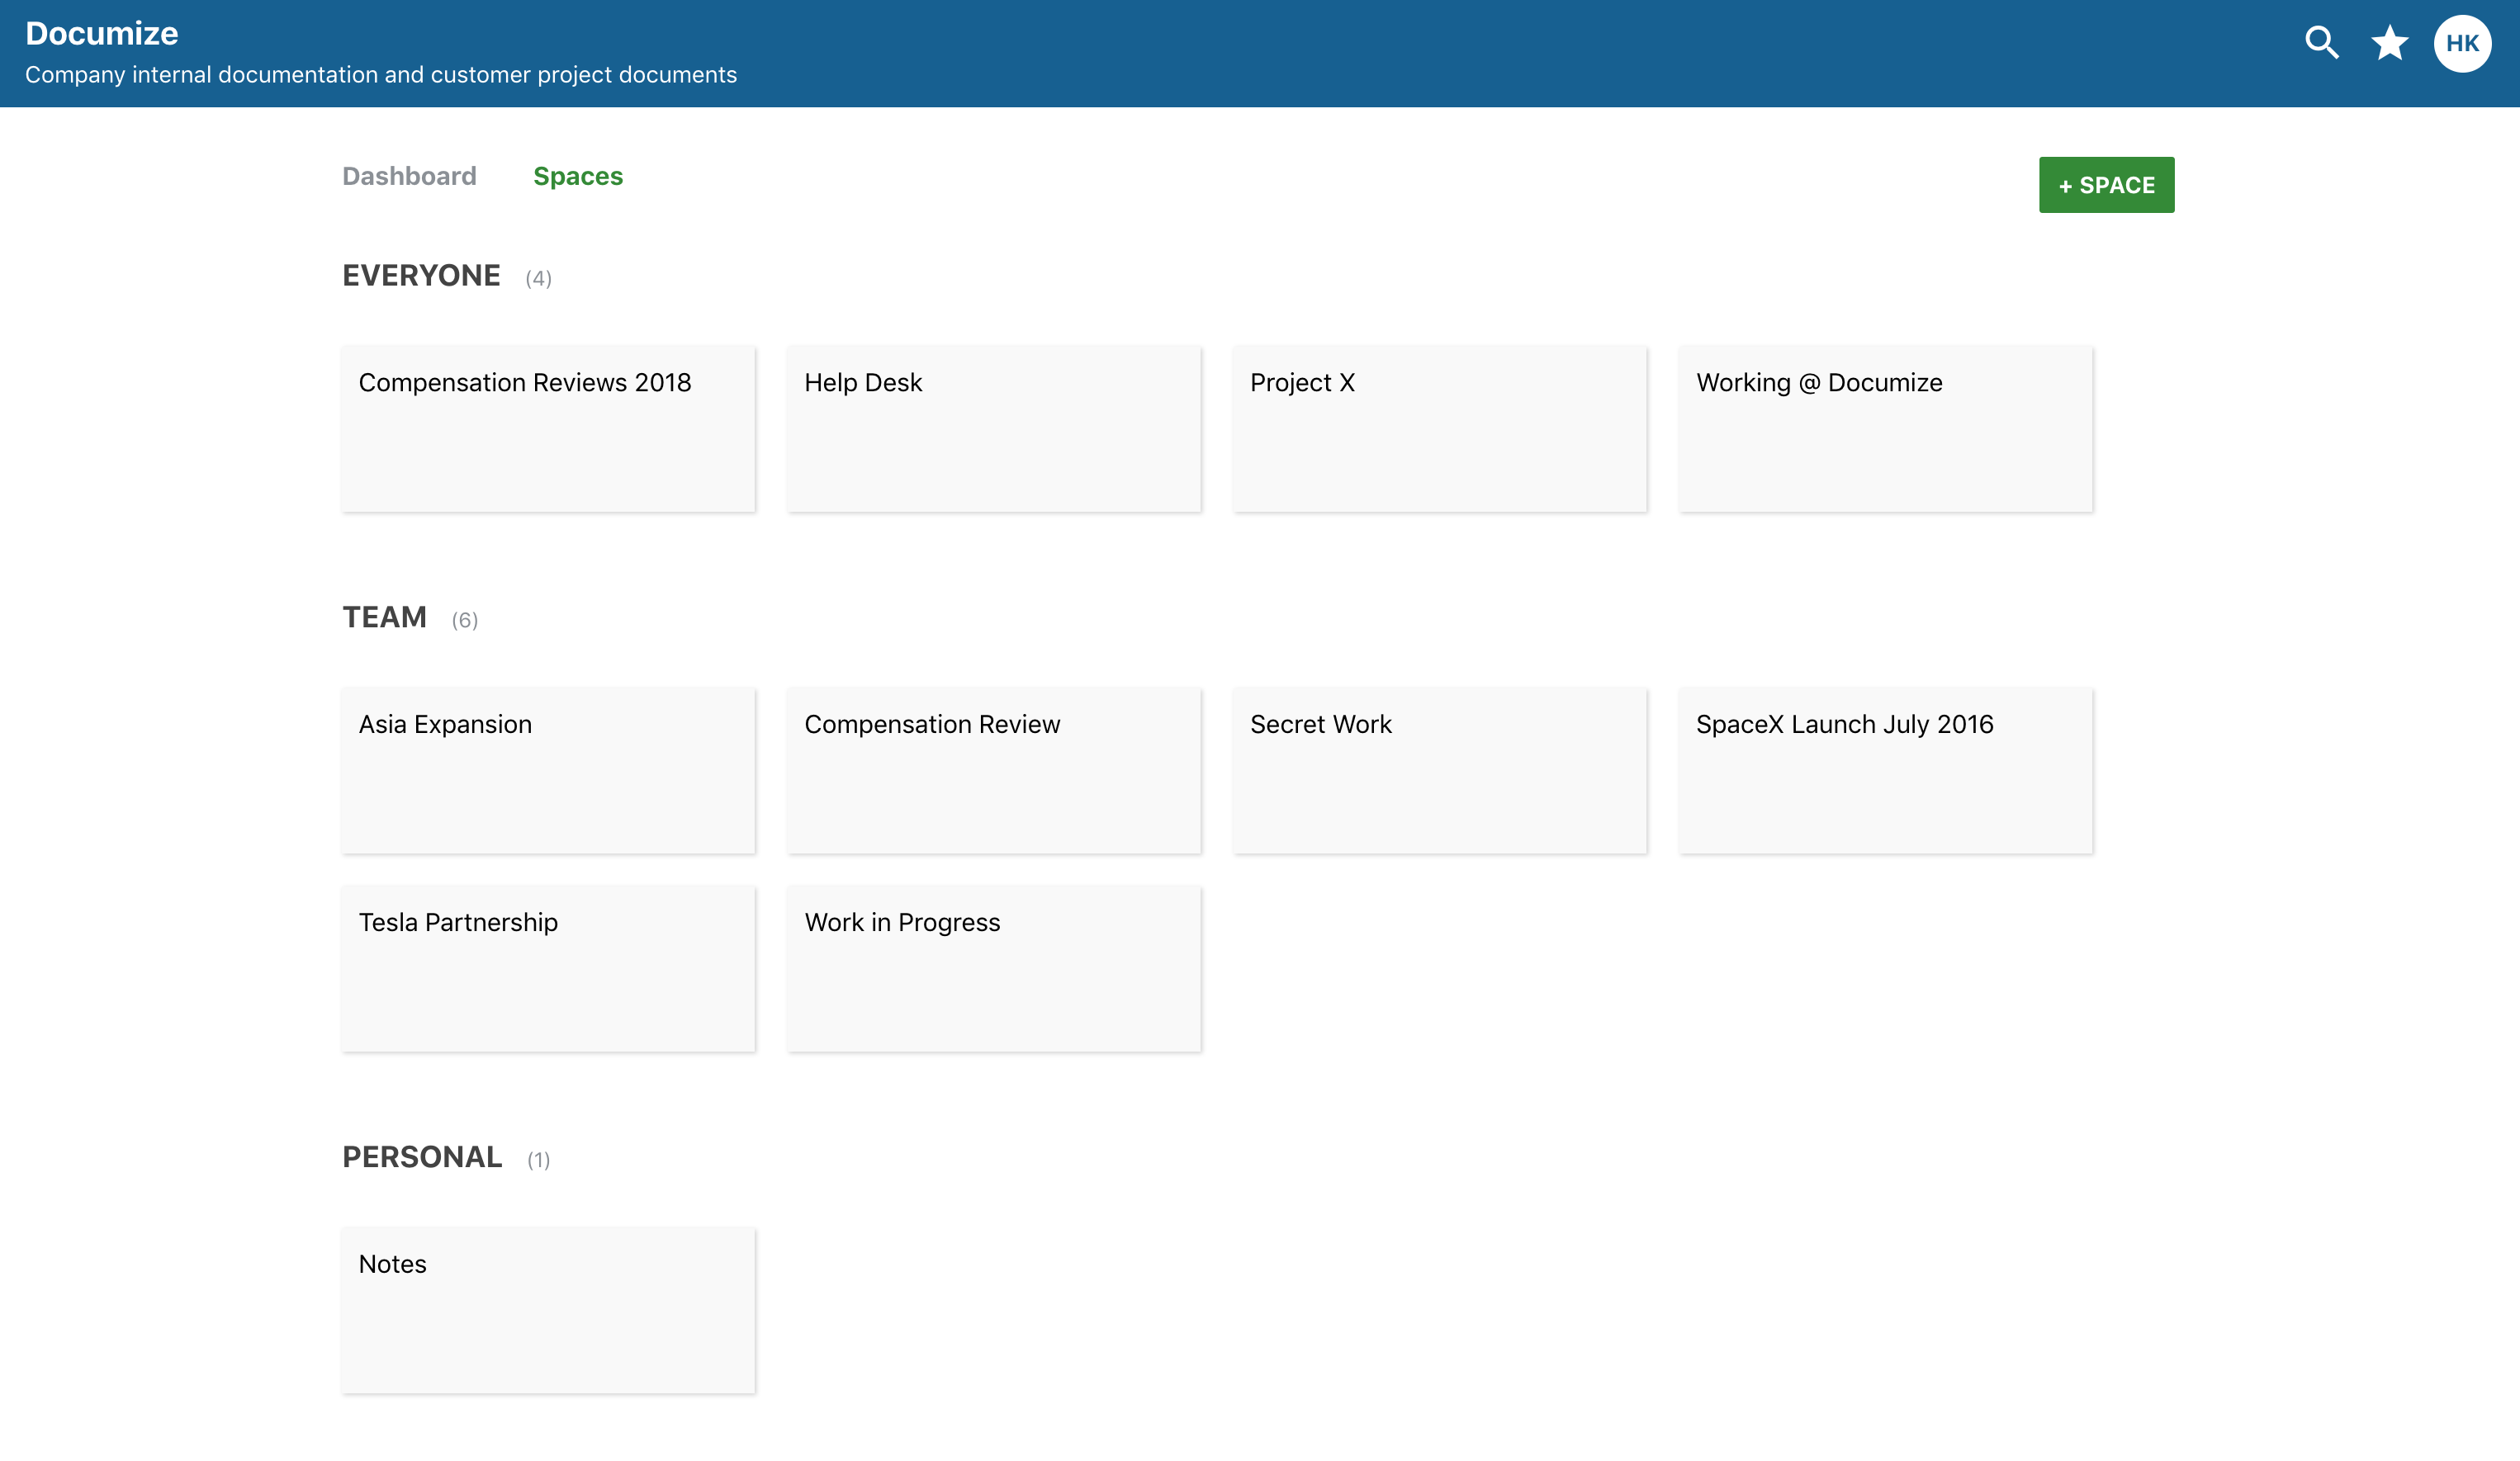Open Working @ Documize space
Viewport: 2520px width, 1461px height.
pos(1886,429)
